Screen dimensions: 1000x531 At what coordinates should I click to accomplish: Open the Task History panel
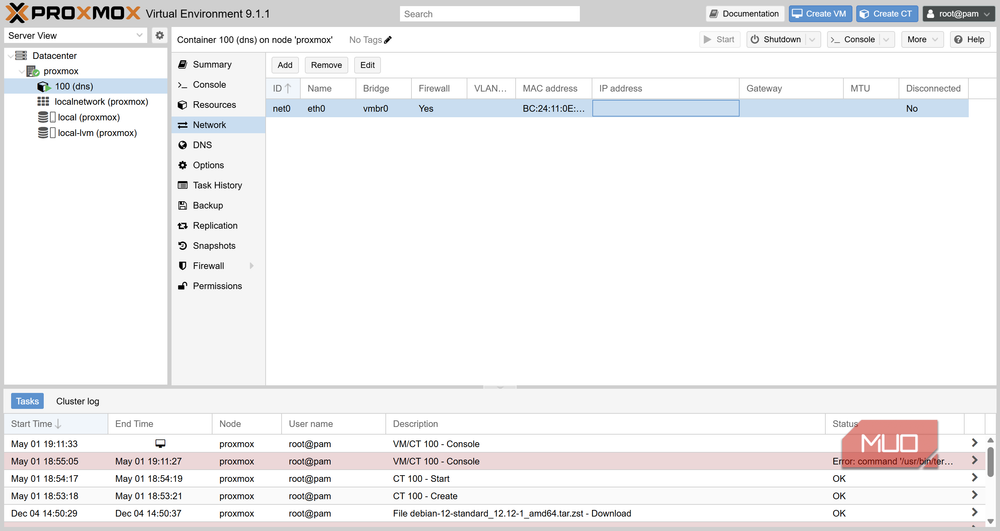218,185
